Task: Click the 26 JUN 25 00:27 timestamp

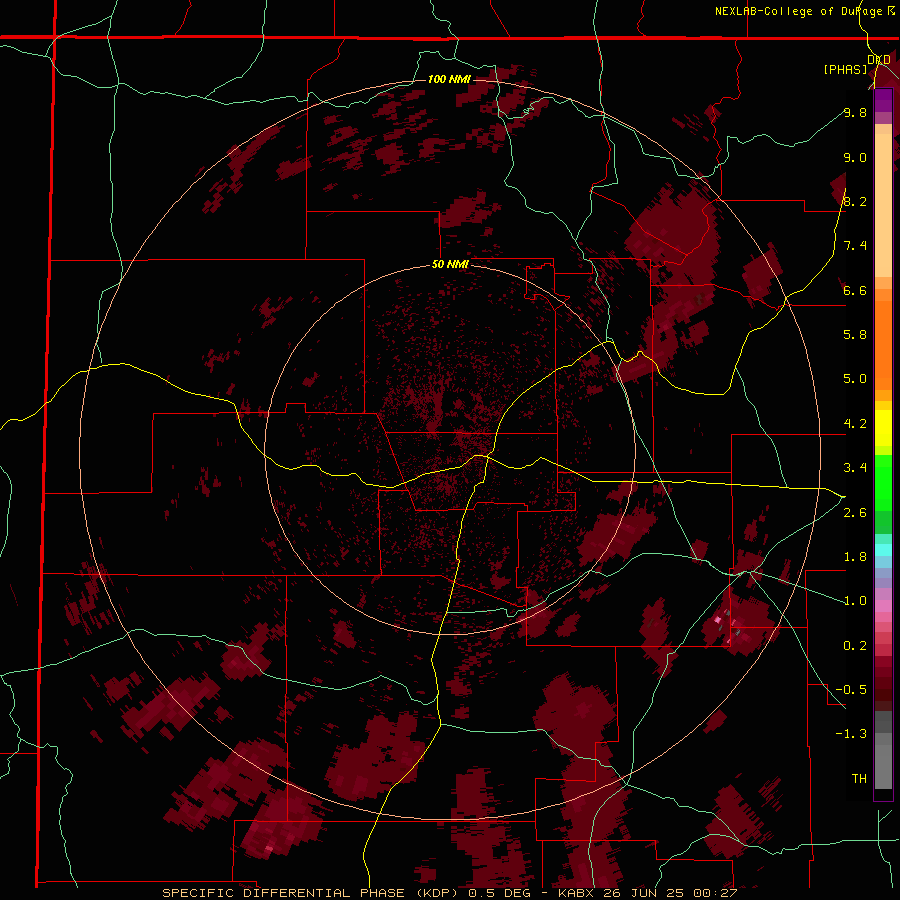Action: tap(671, 893)
